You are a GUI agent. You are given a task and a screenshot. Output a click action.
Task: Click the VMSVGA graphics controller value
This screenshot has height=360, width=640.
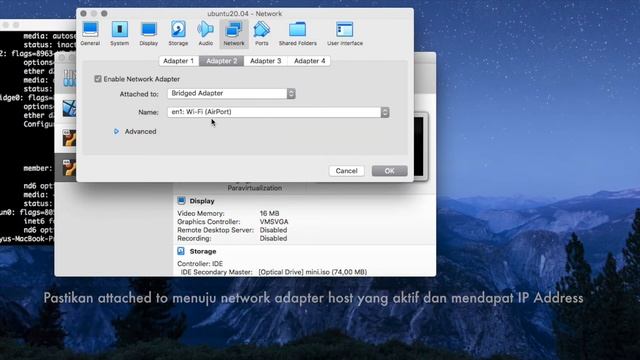(274, 222)
